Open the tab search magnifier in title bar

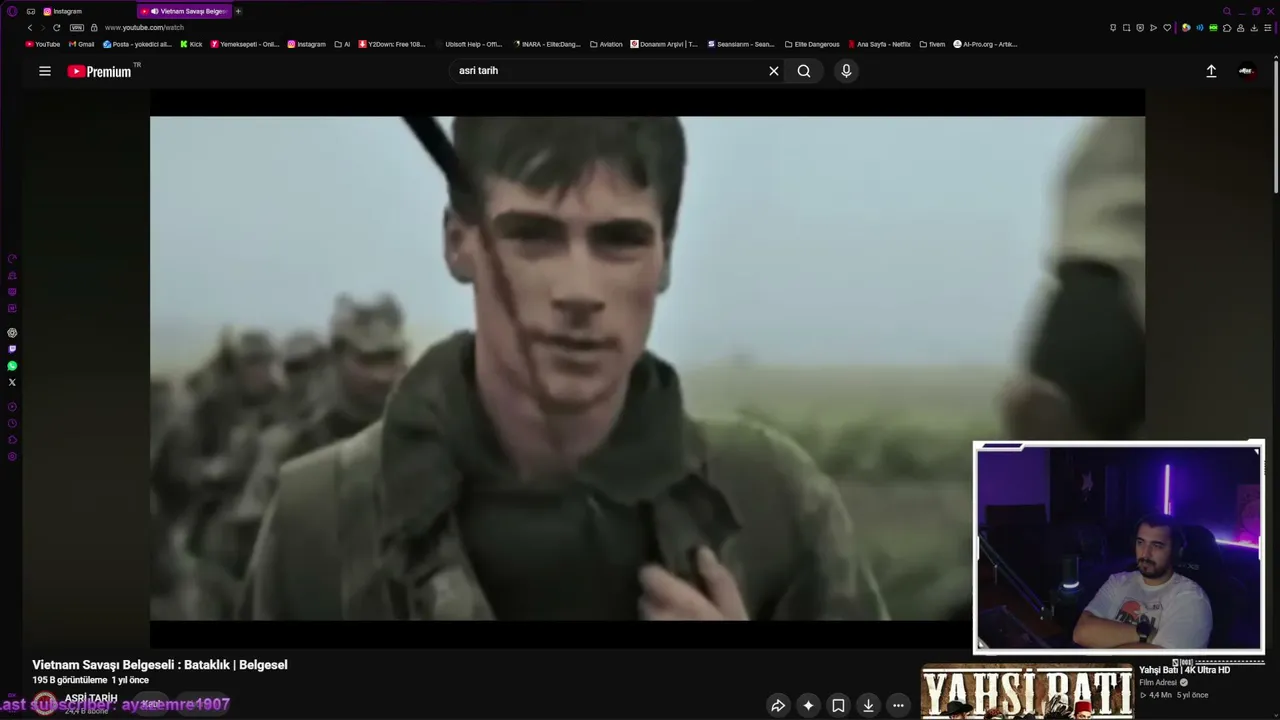[x=1227, y=11]
